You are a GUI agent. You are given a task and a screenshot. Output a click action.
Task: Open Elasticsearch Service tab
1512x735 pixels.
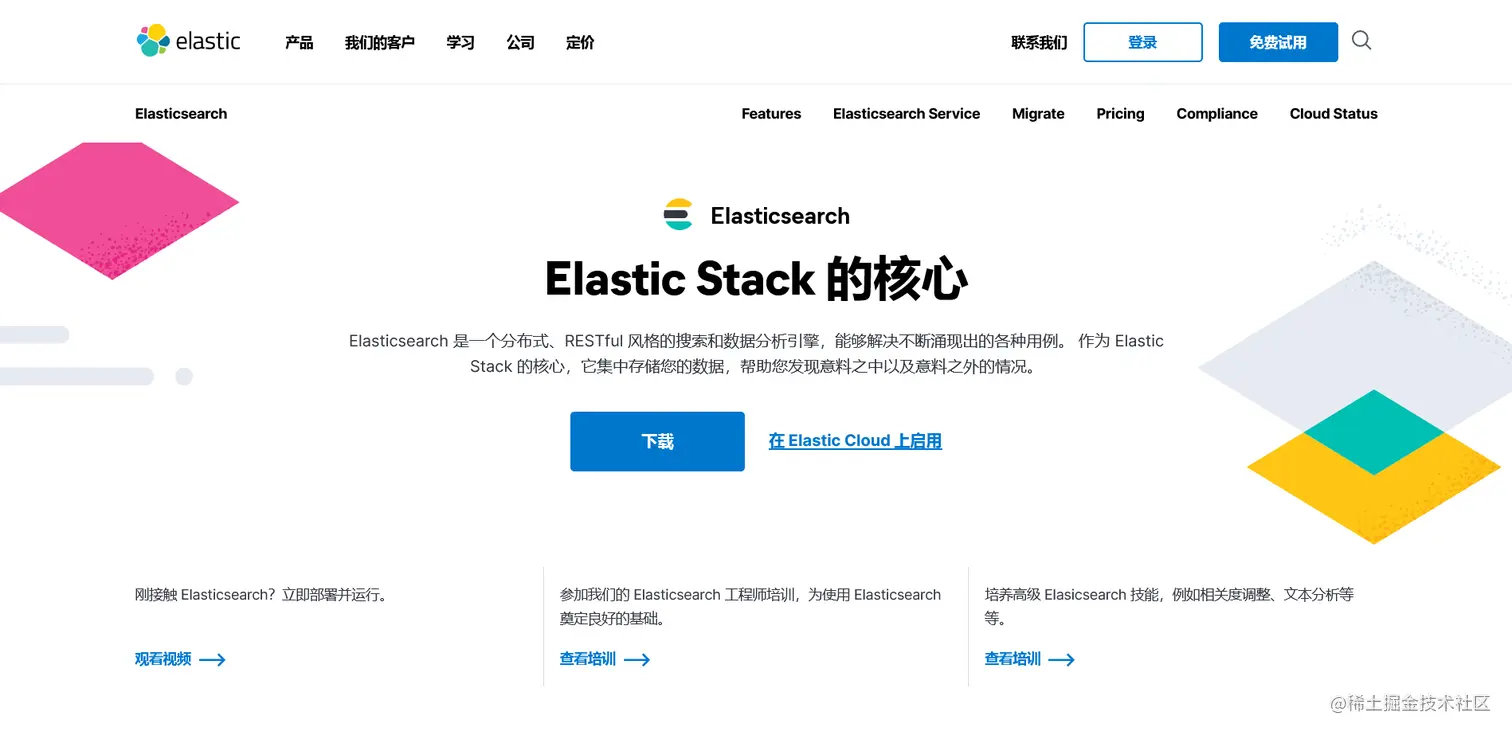tap(906, 114)
